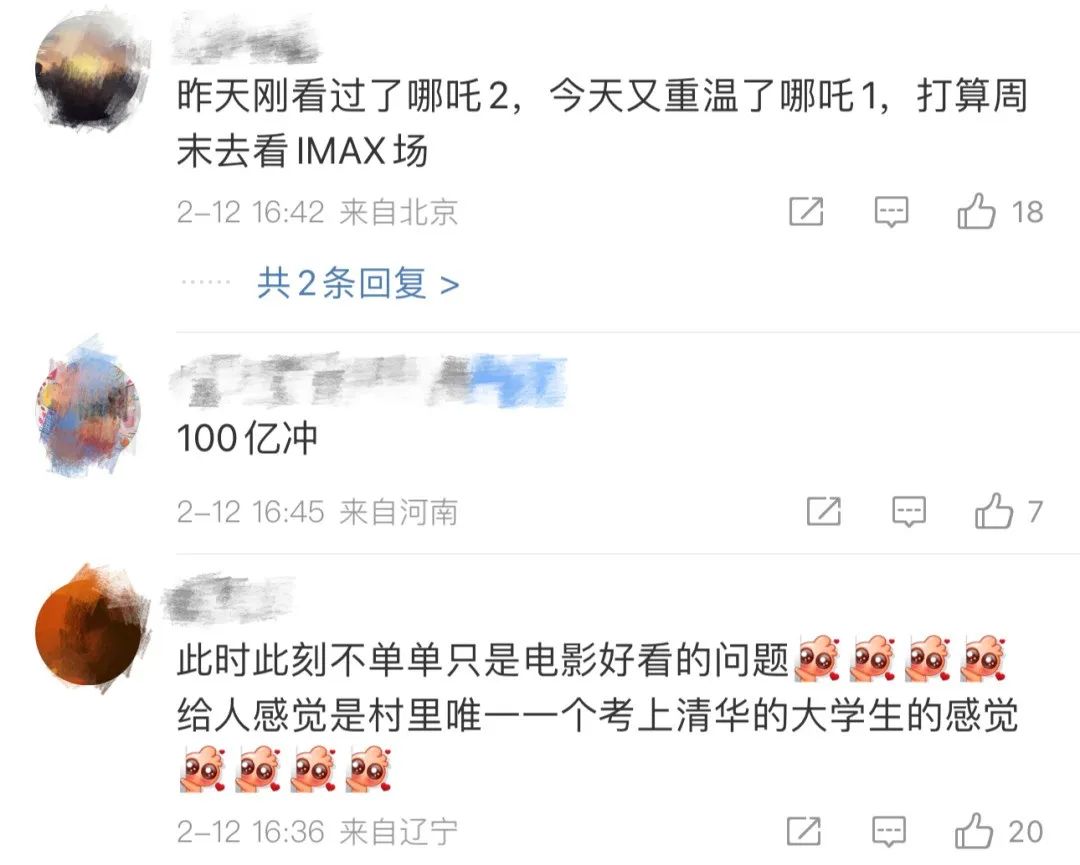The width and height of the screenshot is (1080, 865).
Task: Open the first commenter's blurred username
Action: click(247, 40)
